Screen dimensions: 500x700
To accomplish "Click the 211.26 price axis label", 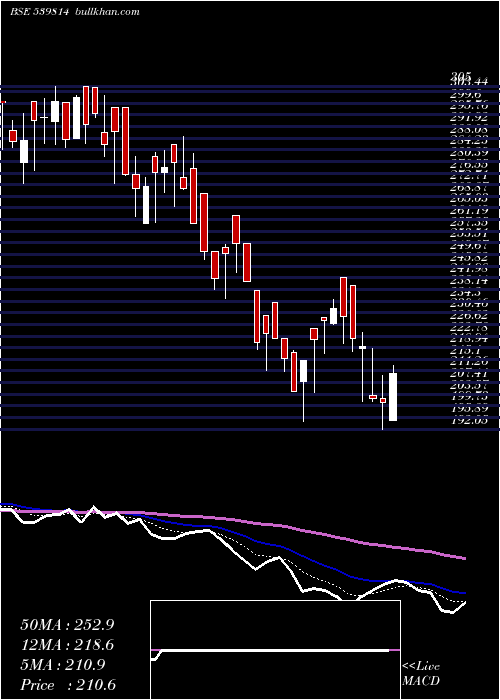I will (469, 362).
